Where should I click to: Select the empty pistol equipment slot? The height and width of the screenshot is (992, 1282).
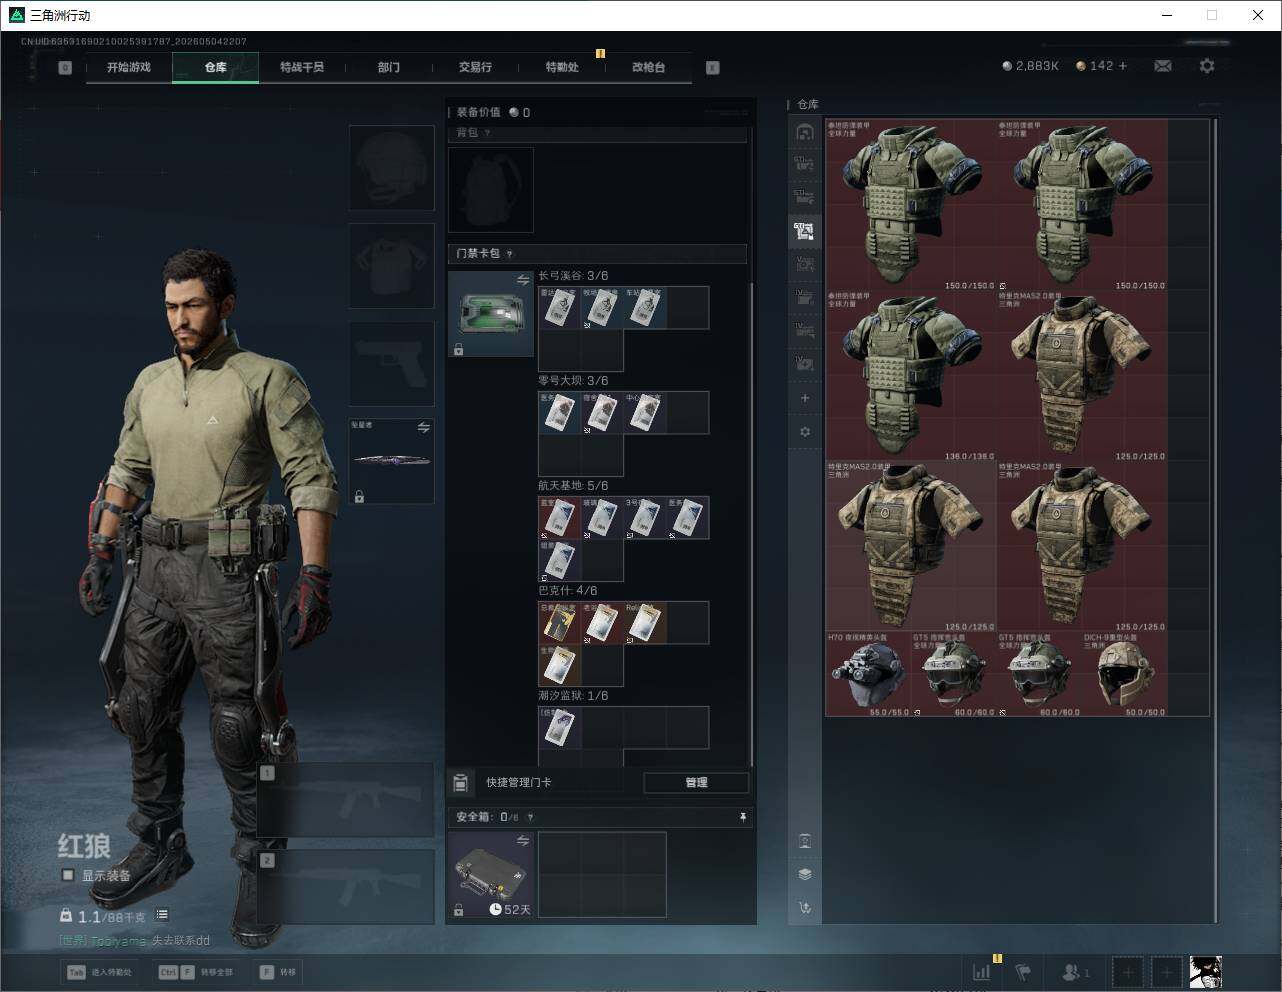click(x=391, y=364)
